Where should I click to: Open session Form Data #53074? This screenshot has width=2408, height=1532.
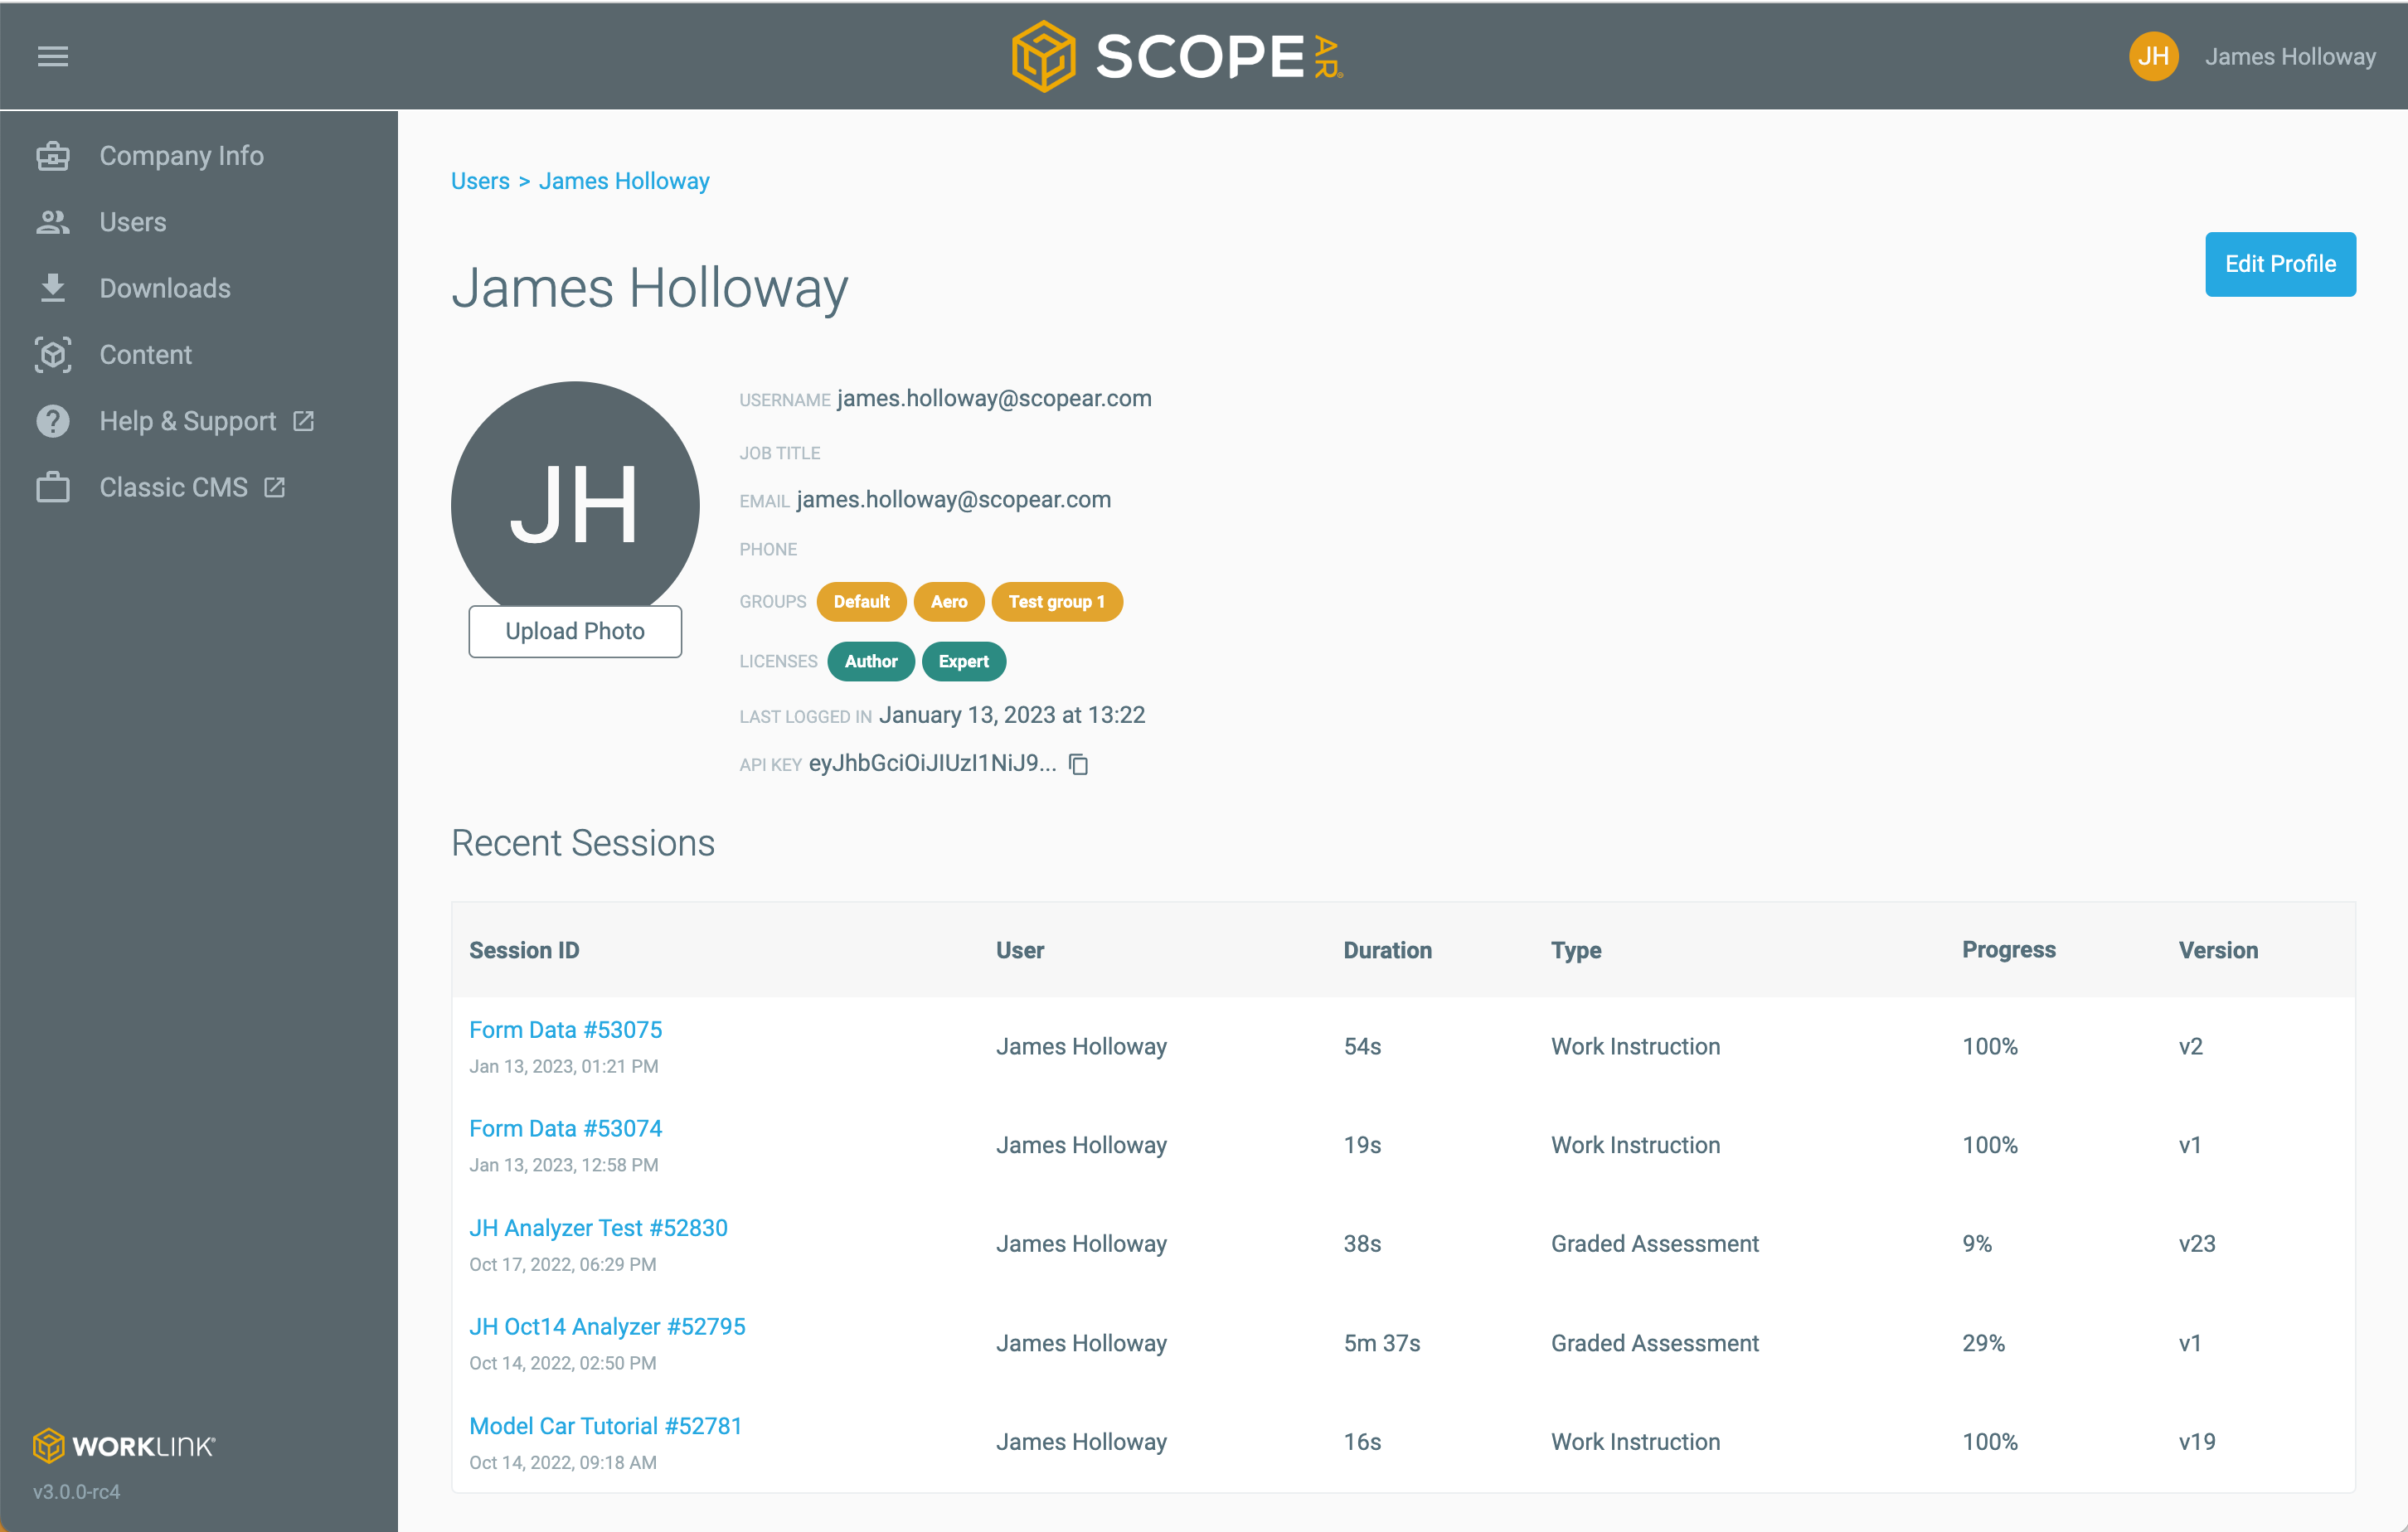(566, 1128)
